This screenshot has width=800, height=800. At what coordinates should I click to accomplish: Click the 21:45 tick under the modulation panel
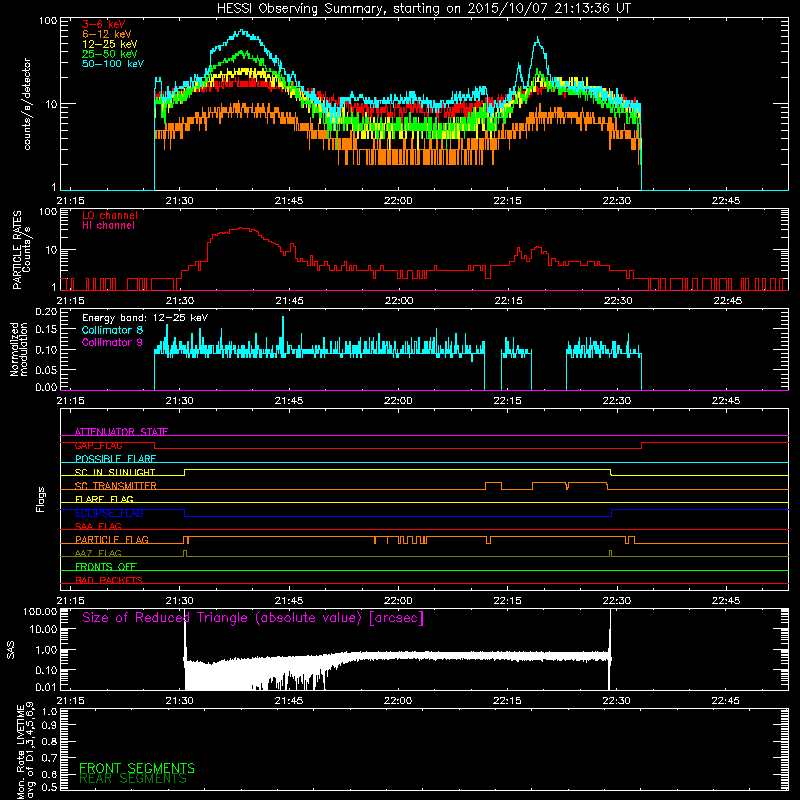point(289,401)
